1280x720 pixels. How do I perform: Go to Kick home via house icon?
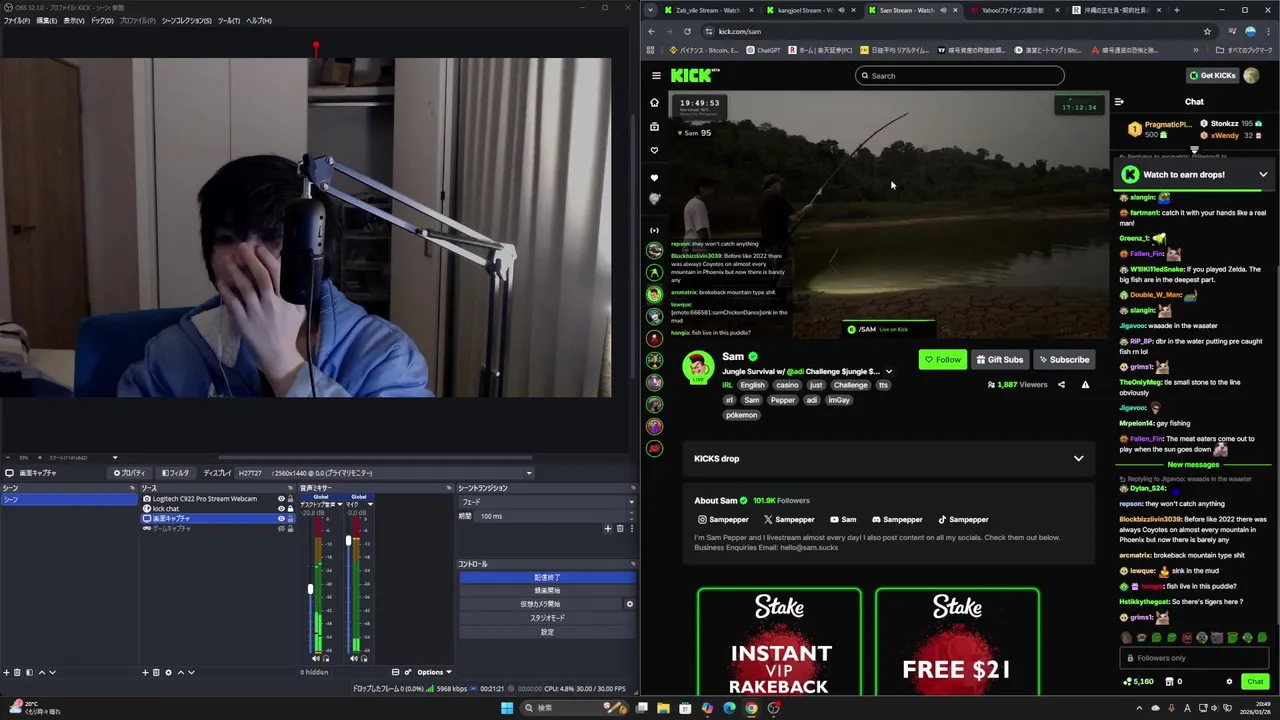[x=655, y=102]
